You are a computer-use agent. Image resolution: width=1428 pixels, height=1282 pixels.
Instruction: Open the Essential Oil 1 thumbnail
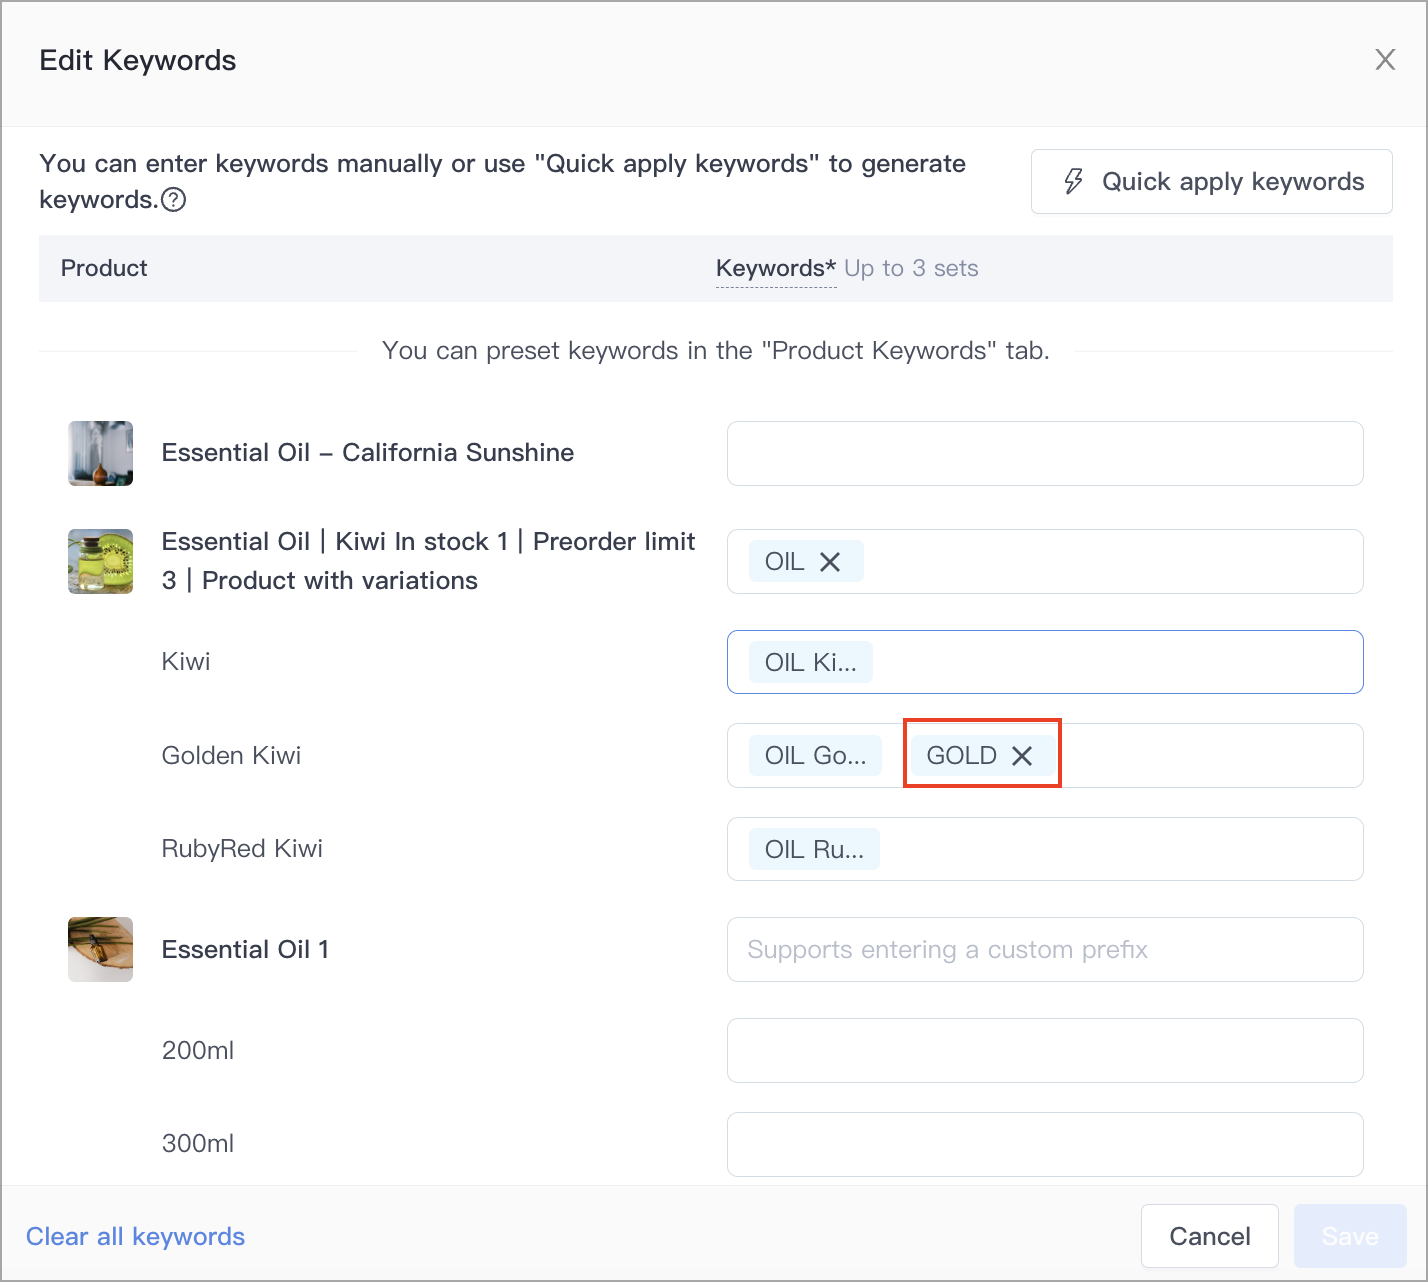click(100, 949)
